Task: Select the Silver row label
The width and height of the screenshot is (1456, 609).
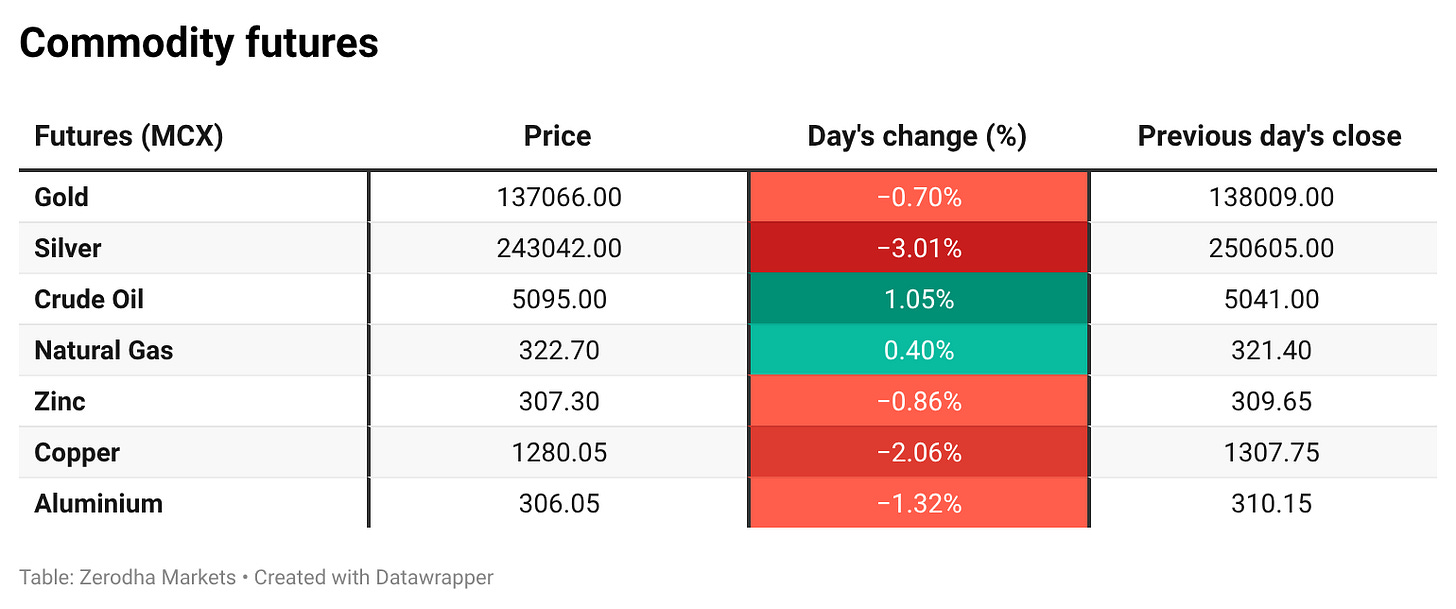Action: 67,248
